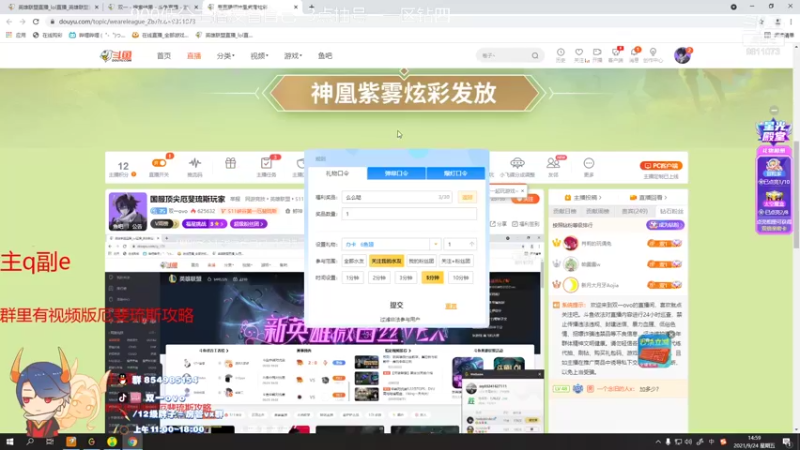The height and width of the screenshot is (450, 800).
Task: Open the 关注 follow heart icon
Action: (579, 55)
